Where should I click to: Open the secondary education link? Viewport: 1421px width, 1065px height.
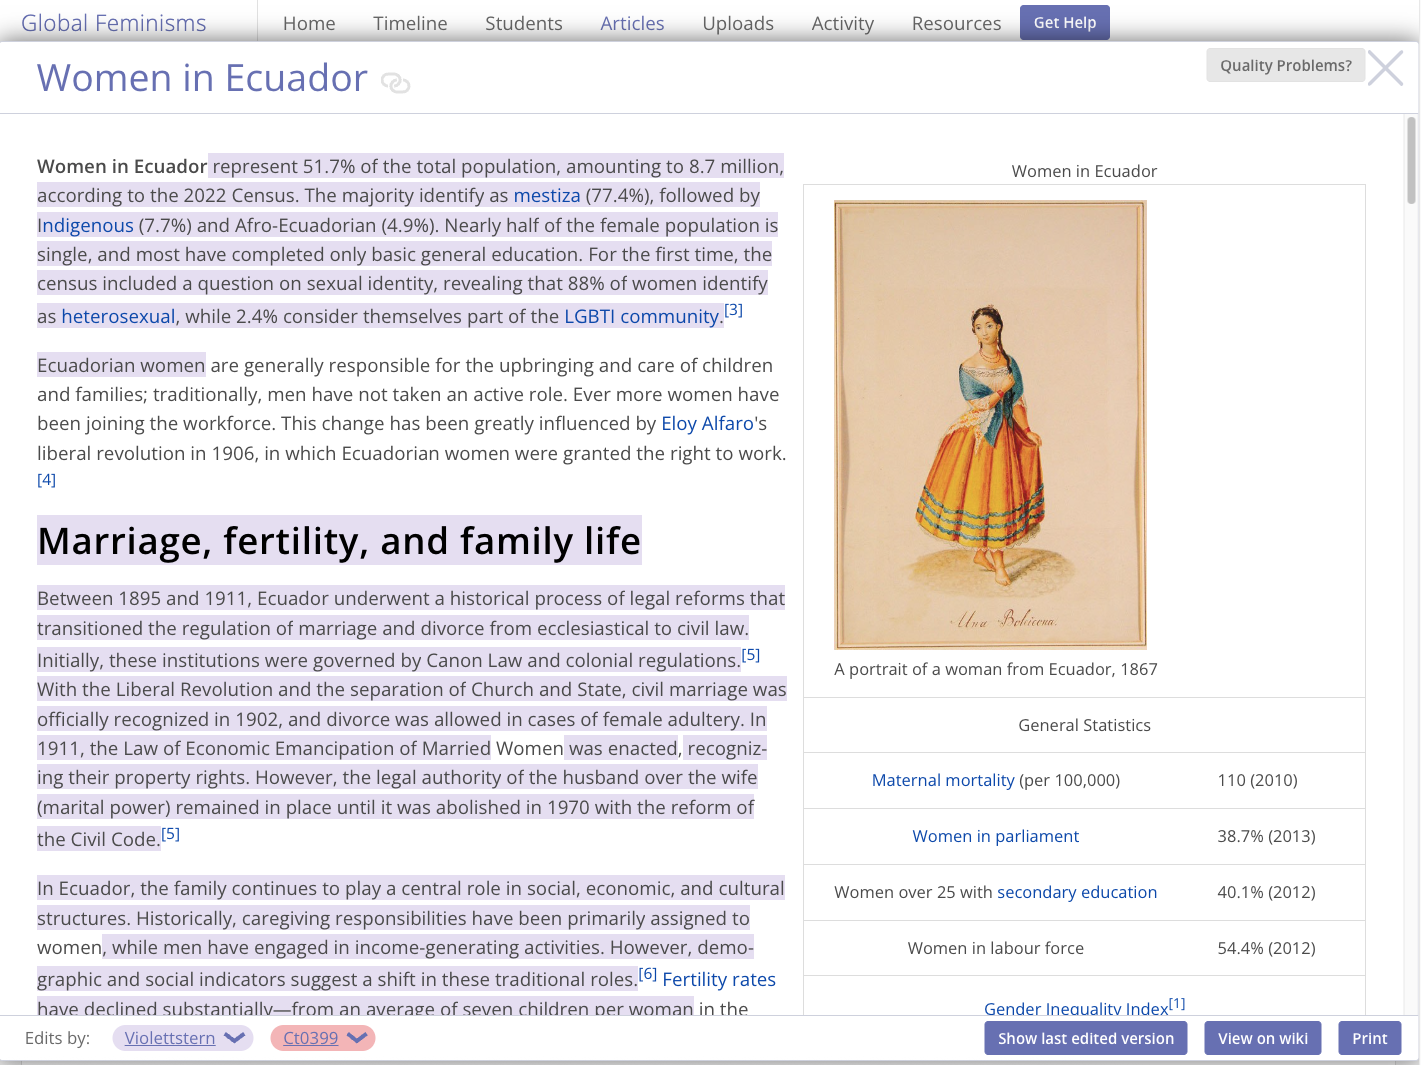coord(1077,892)
